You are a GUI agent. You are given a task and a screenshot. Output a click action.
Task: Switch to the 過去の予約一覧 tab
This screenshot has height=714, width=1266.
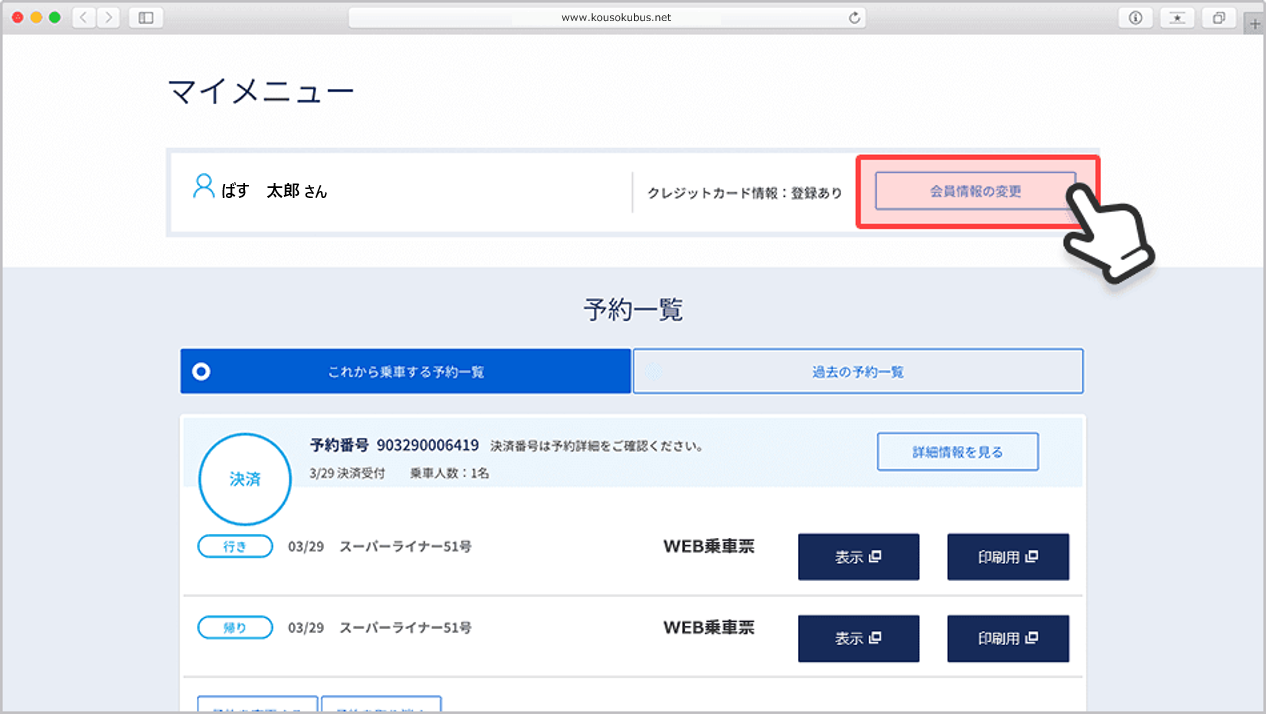coord(857,370)
